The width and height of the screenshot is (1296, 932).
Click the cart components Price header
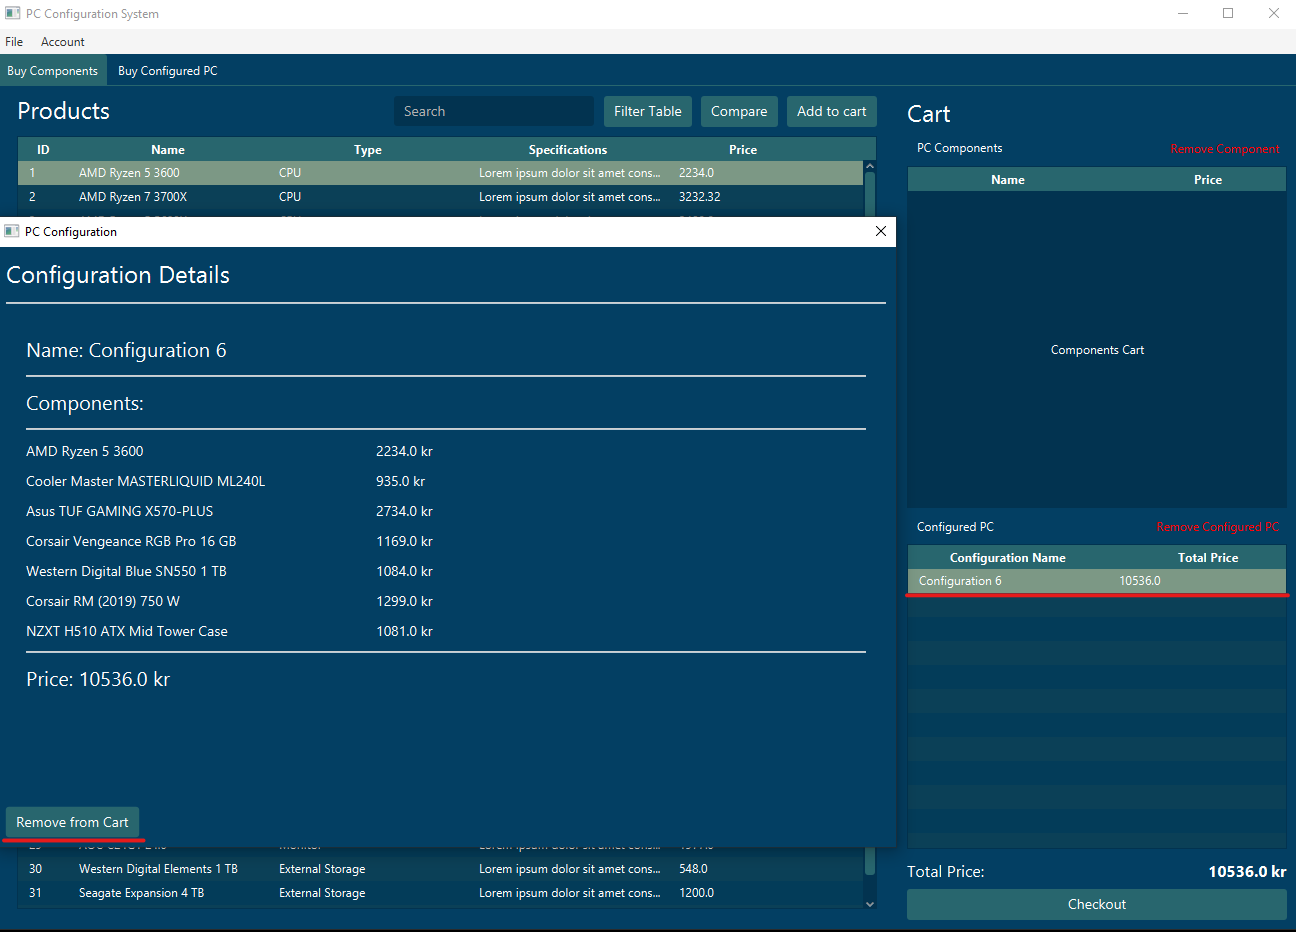[x=1208, y=180]
